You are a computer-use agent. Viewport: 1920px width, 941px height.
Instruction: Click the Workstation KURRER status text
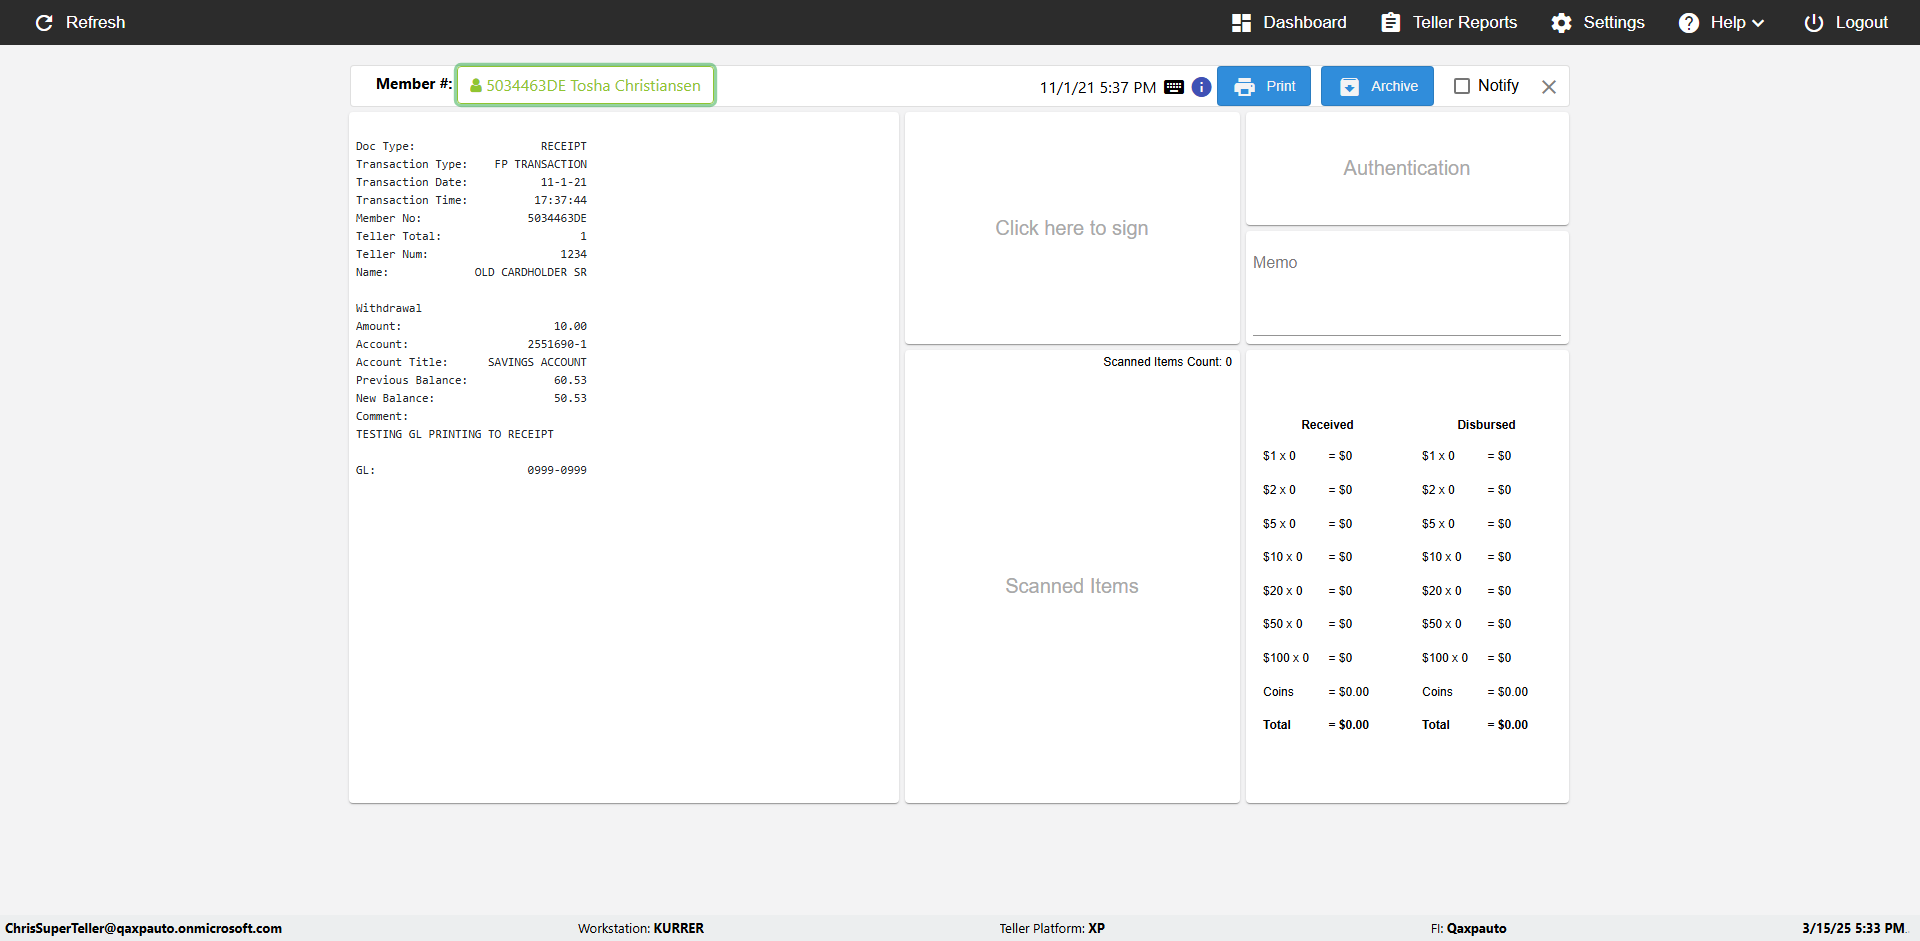tap(641, 928)
